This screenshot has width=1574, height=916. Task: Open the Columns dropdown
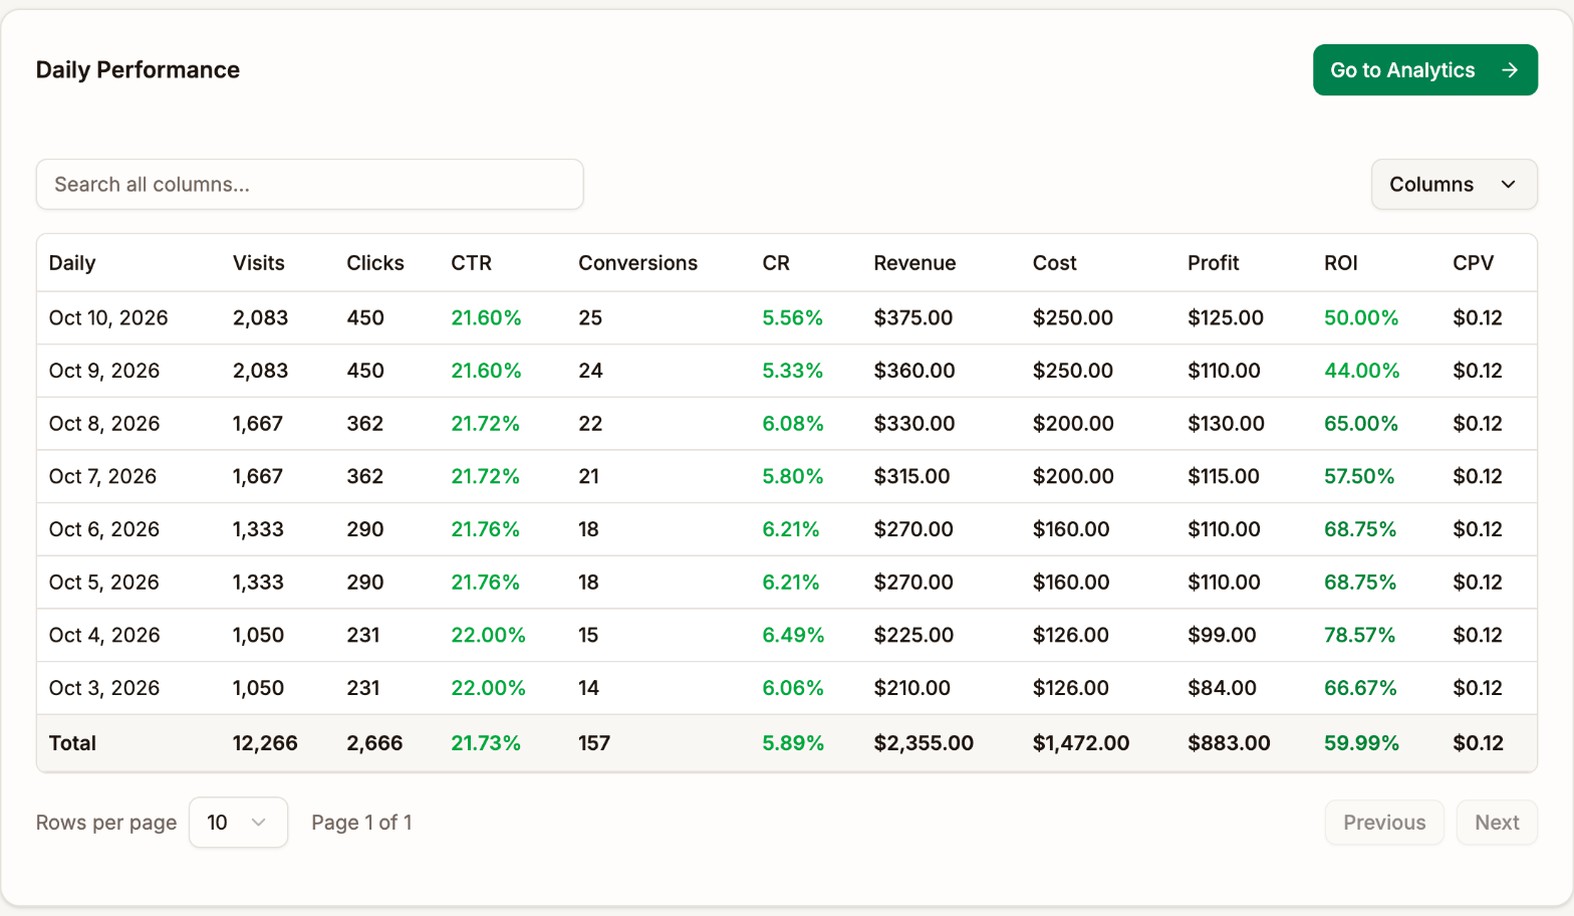[x=1454, y=184]
